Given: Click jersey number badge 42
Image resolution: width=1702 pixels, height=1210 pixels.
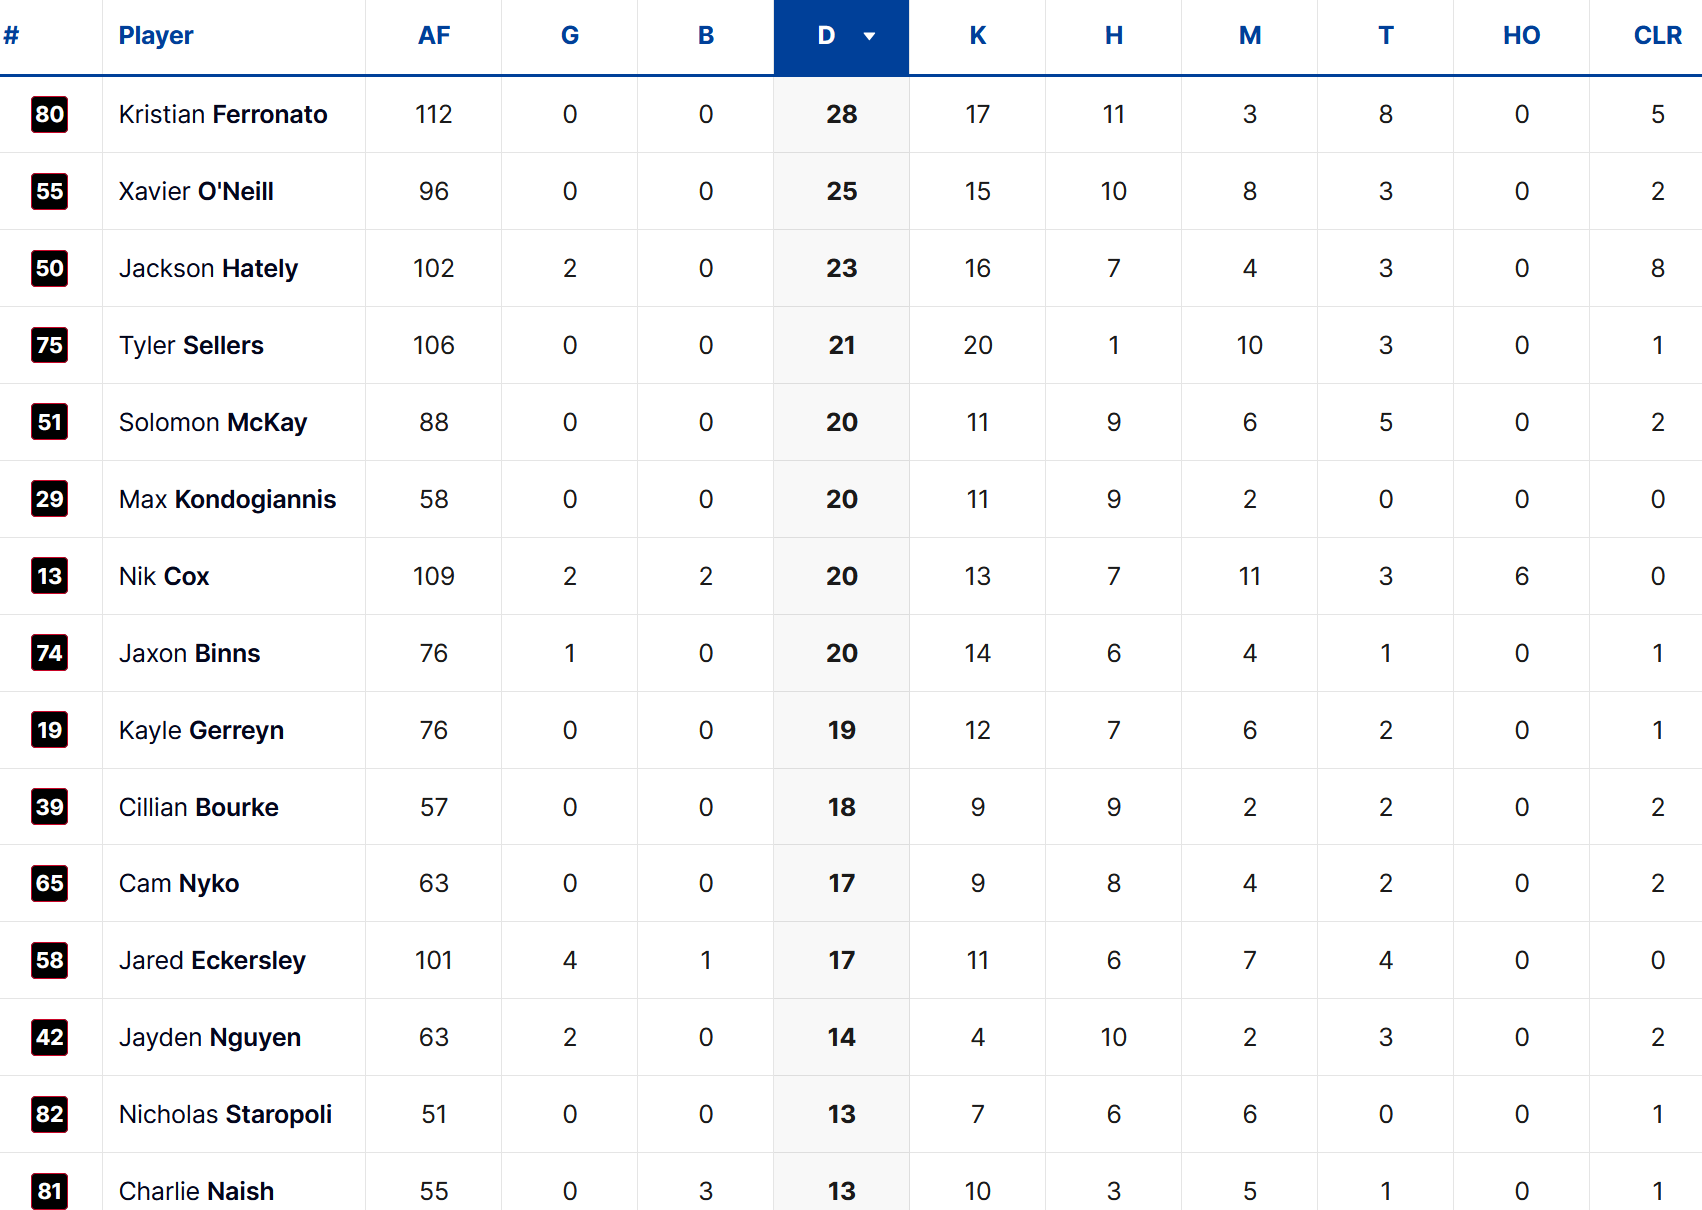Looking at the screenshot, I should point(49,1037).
